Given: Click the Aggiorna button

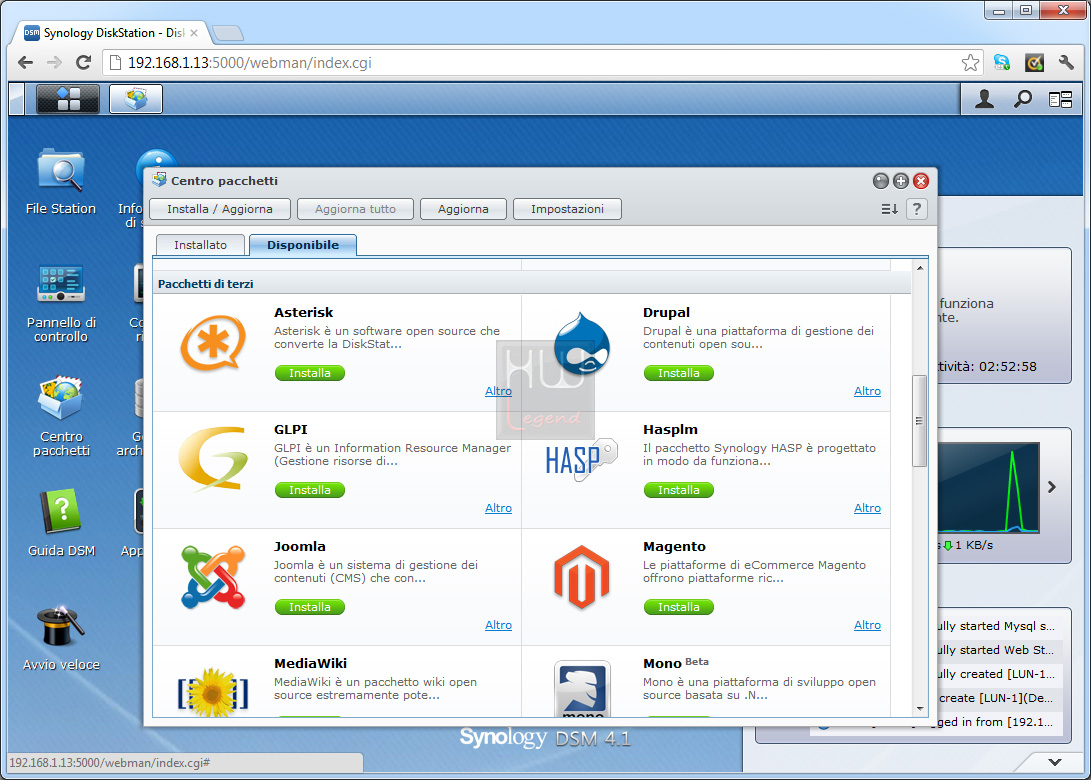Looking at the screenshot, I should pos(463,209).
